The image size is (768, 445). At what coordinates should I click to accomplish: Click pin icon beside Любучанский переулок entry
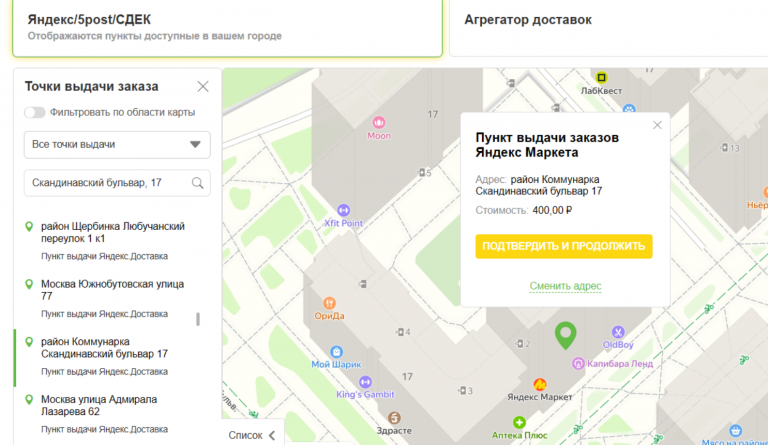29,227
